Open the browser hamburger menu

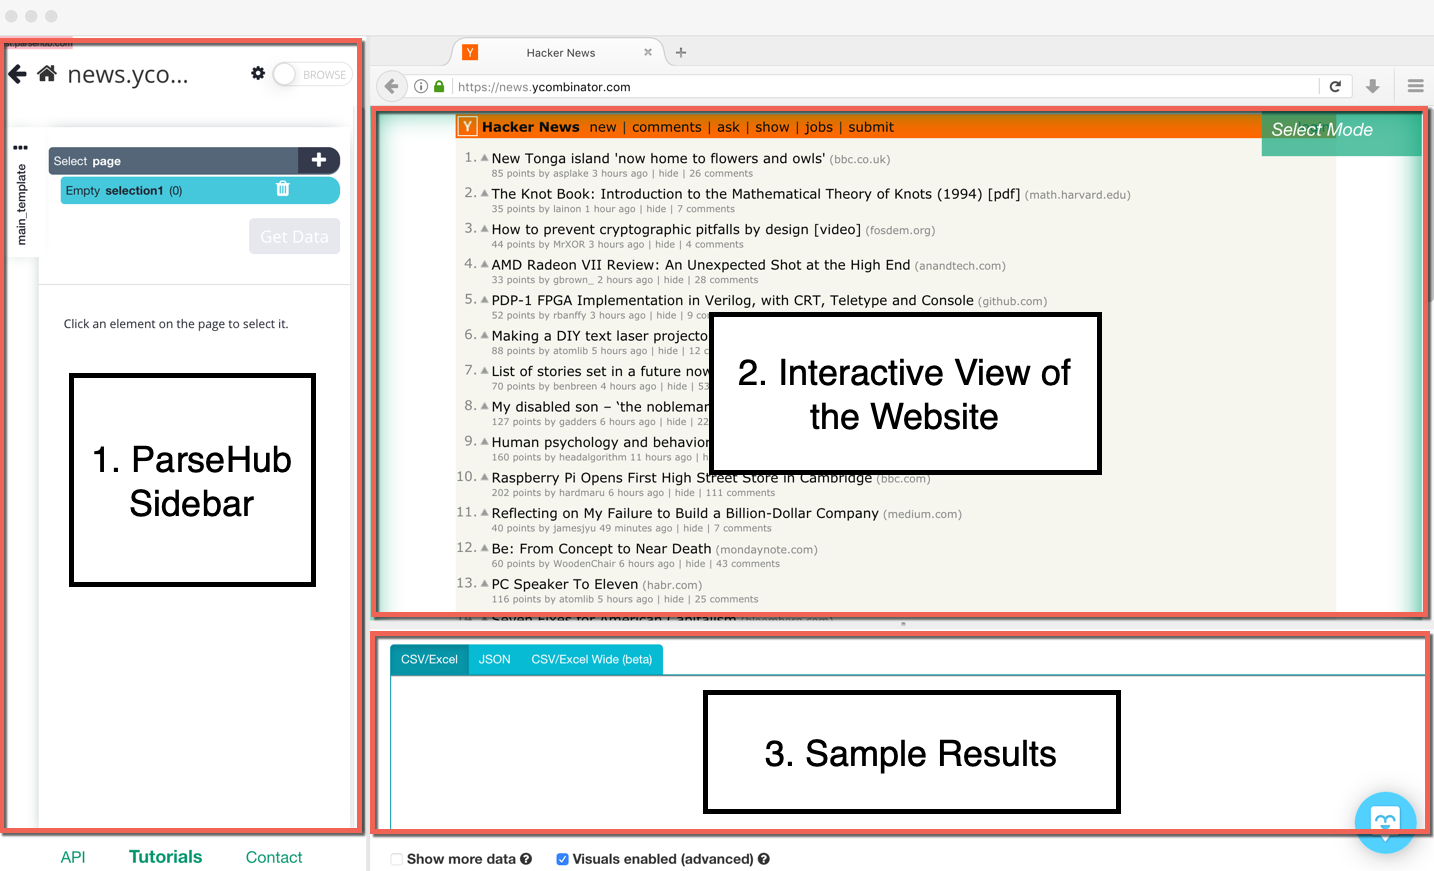tap(1415, 87)
